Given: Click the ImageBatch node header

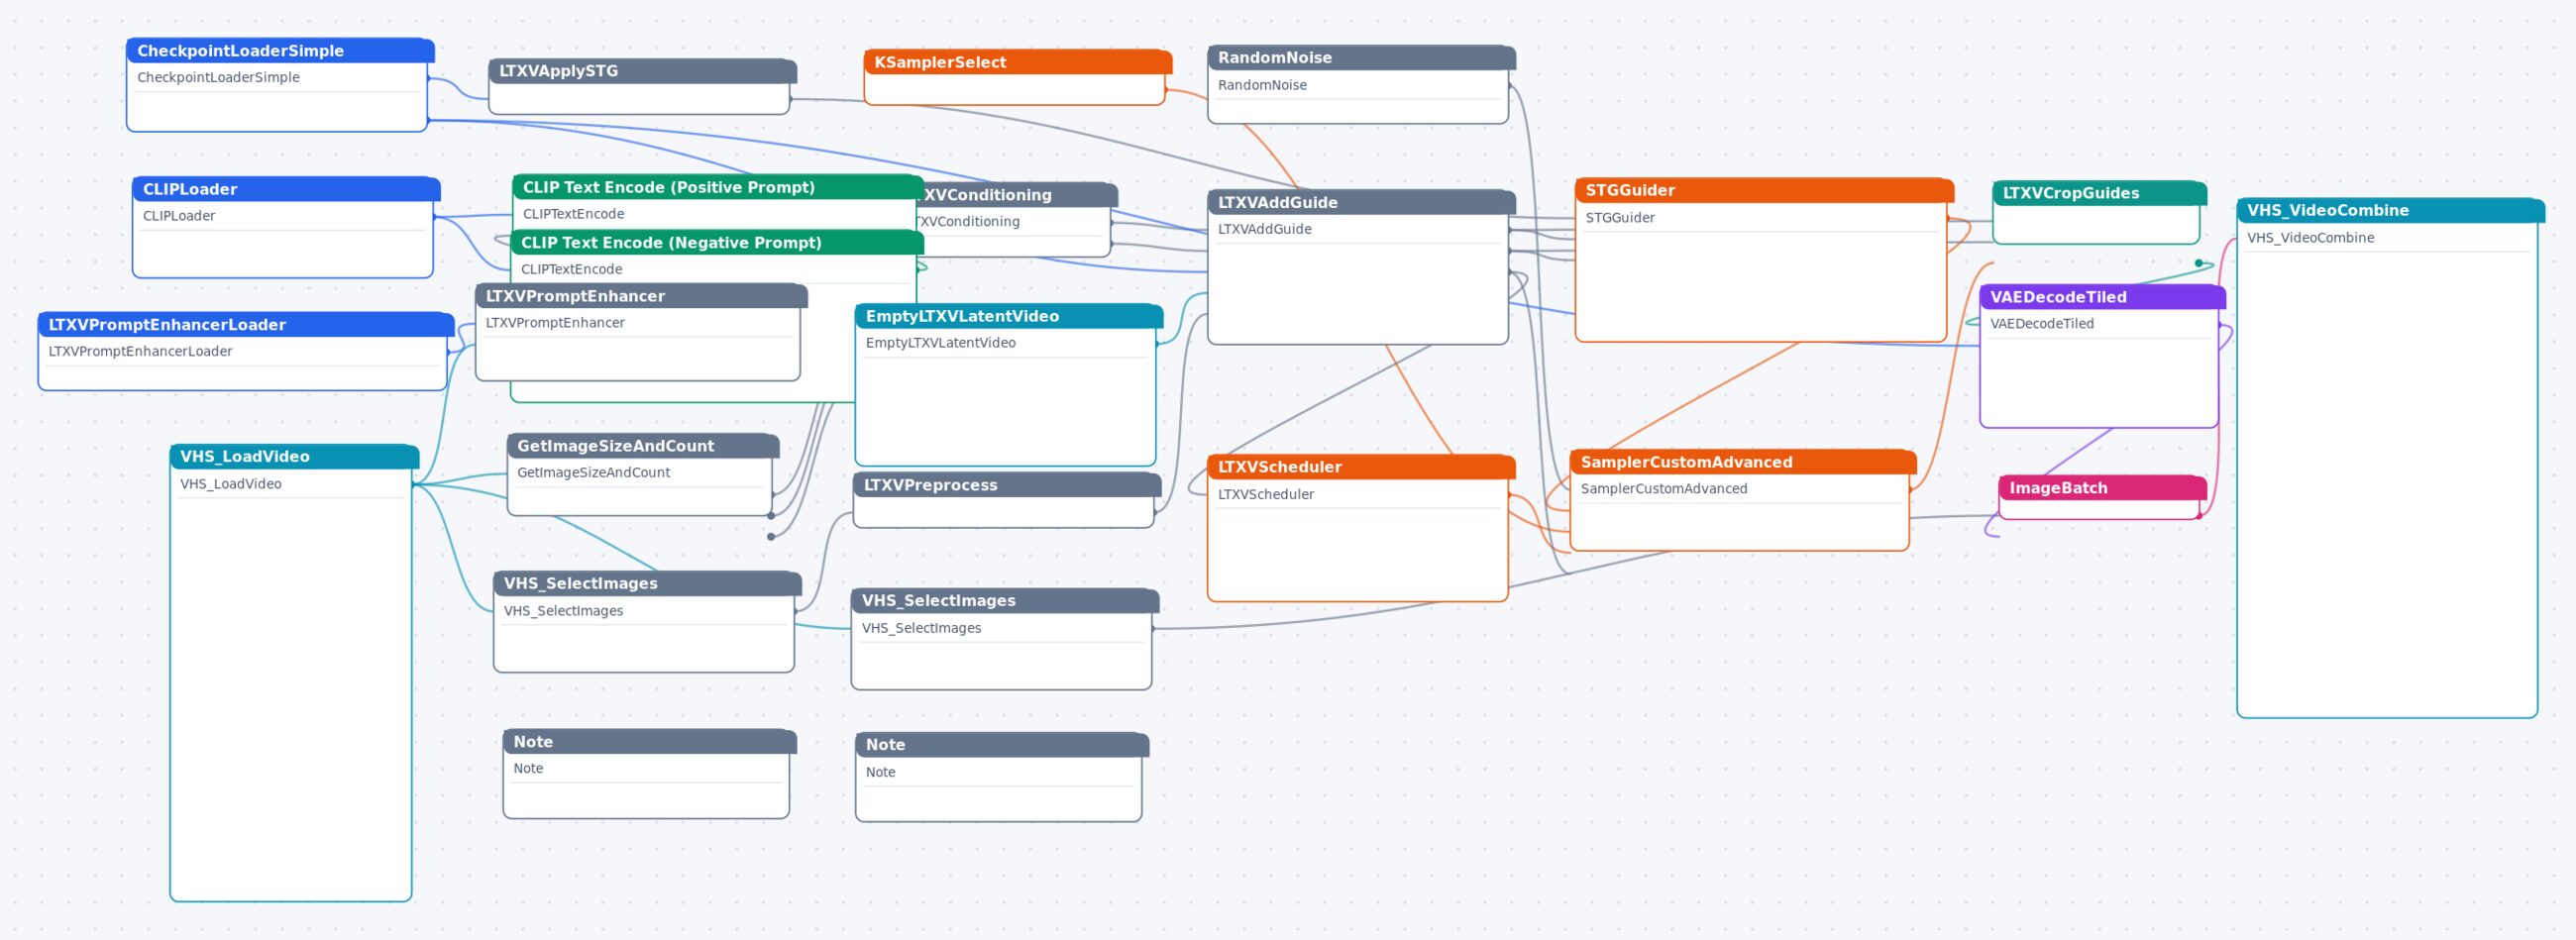Looking at the screenshot, I should click(x=2102, y=488).
